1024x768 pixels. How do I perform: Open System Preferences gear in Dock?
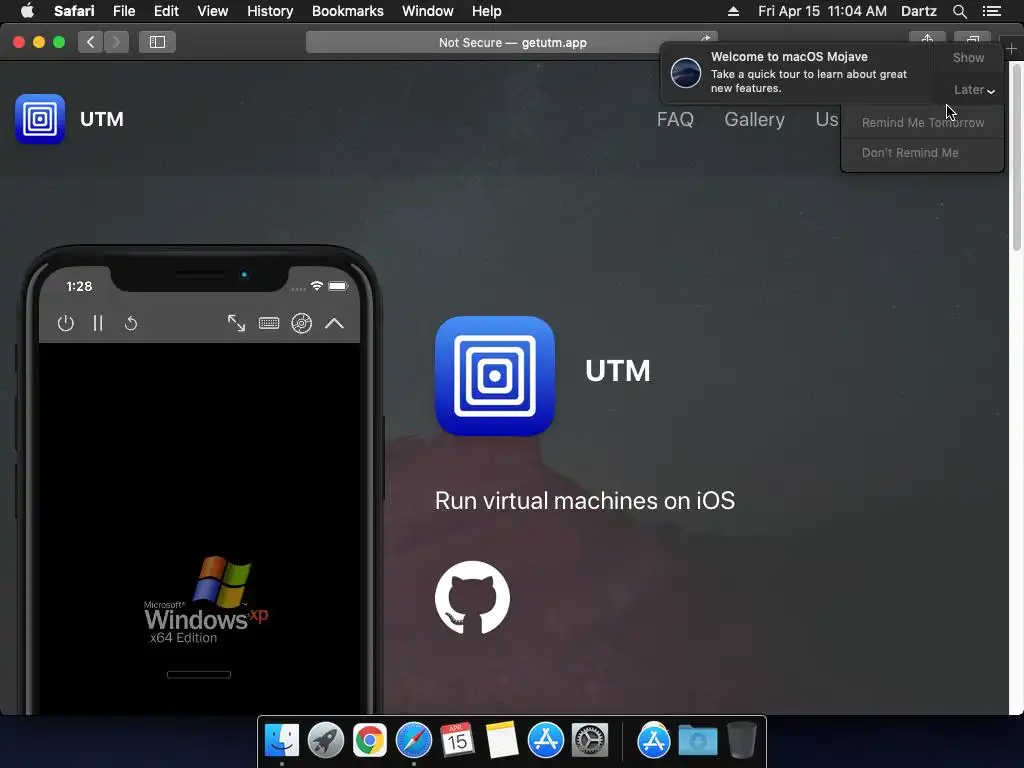[590, 741]
